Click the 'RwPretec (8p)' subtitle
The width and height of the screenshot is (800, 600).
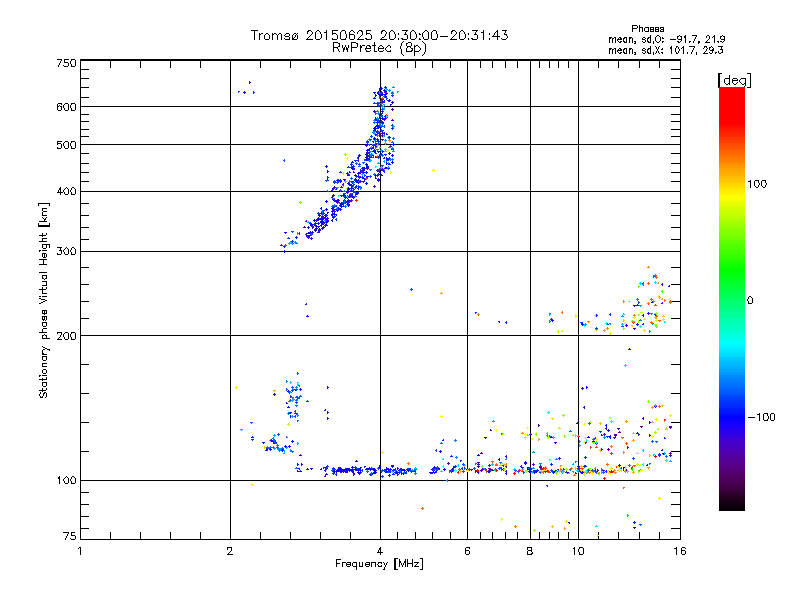click(x=379, y=48)
